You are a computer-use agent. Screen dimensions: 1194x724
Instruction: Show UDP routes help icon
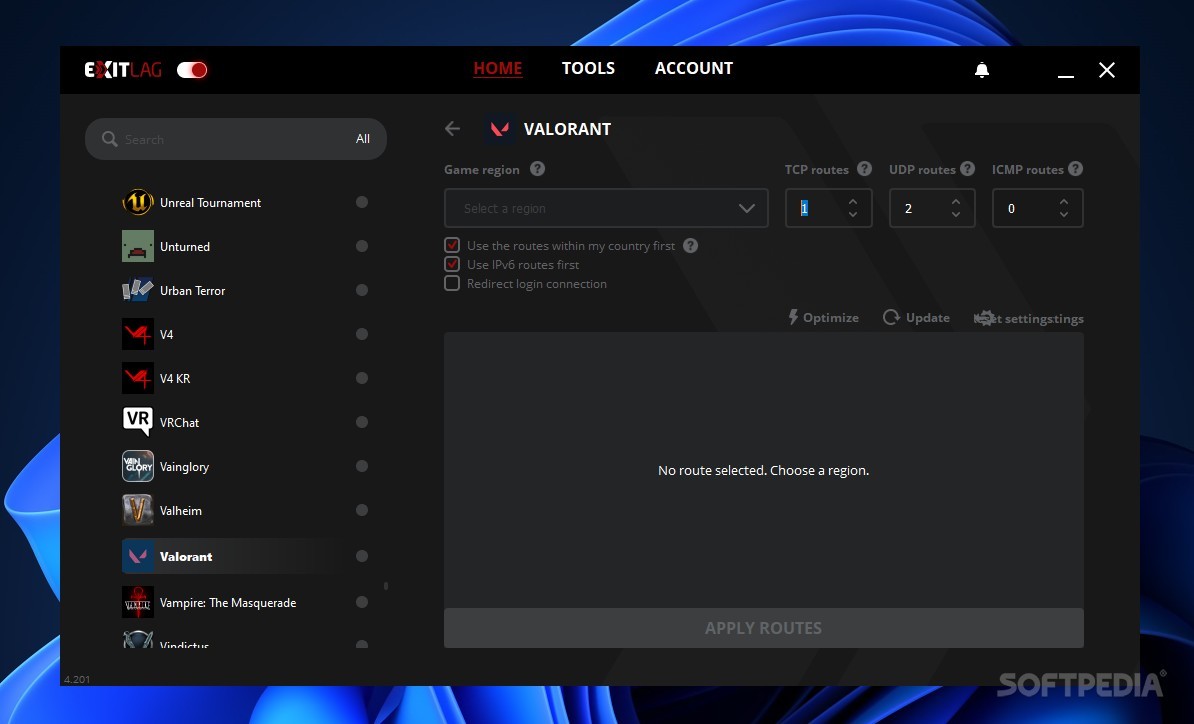click(x=967, y=169)
